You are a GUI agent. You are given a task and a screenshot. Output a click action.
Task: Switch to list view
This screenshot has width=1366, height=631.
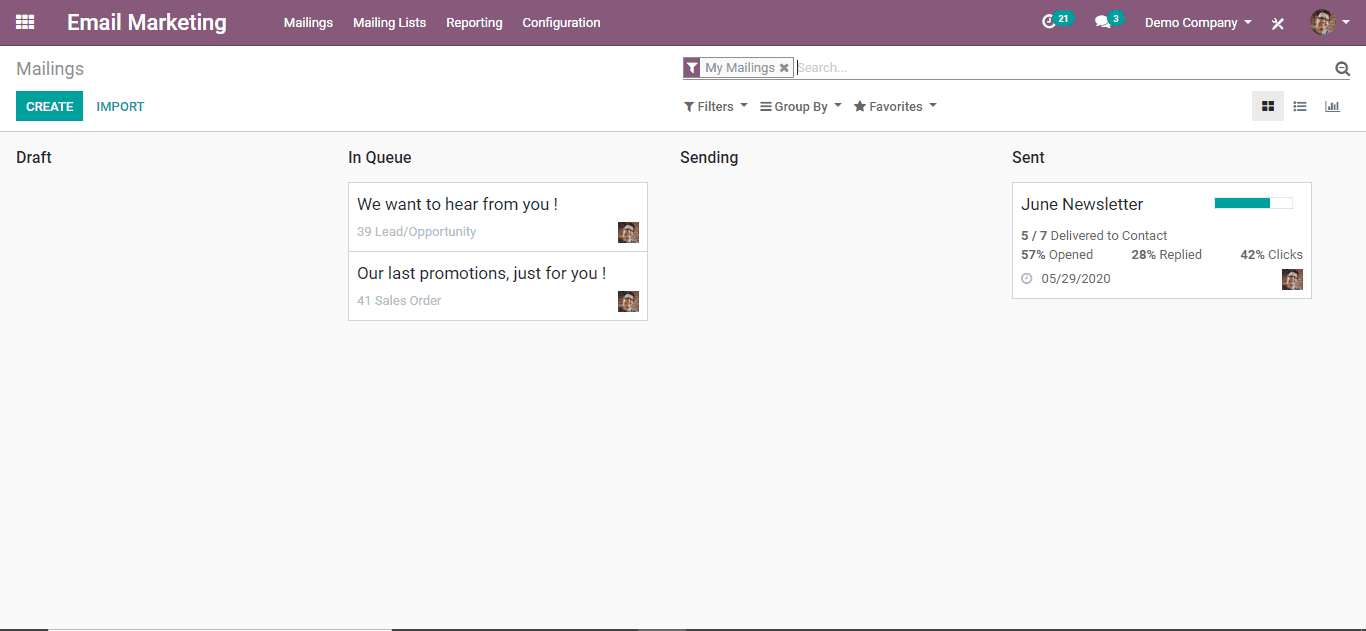[1300, 106]
